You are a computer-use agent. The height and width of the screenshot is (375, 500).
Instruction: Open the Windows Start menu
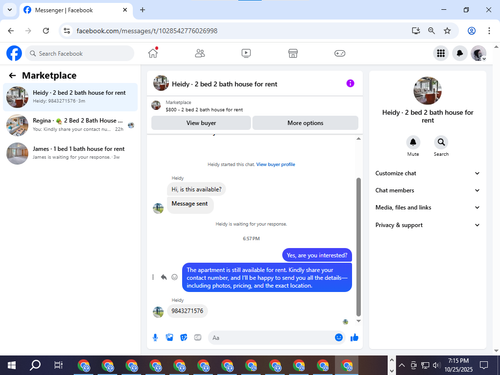coord(11,365)
